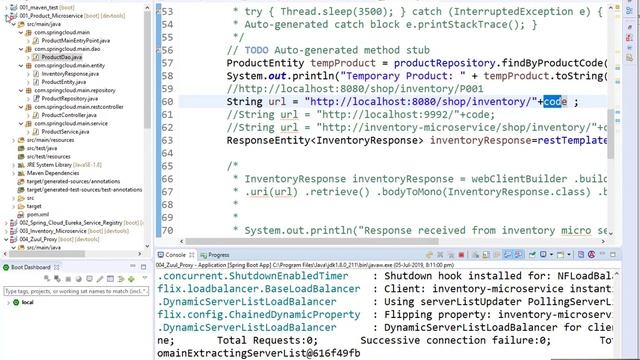Screen dimensions: 640x360
Task: Click line number 63 in the editor gutter
Action: [x=167, y=140]
